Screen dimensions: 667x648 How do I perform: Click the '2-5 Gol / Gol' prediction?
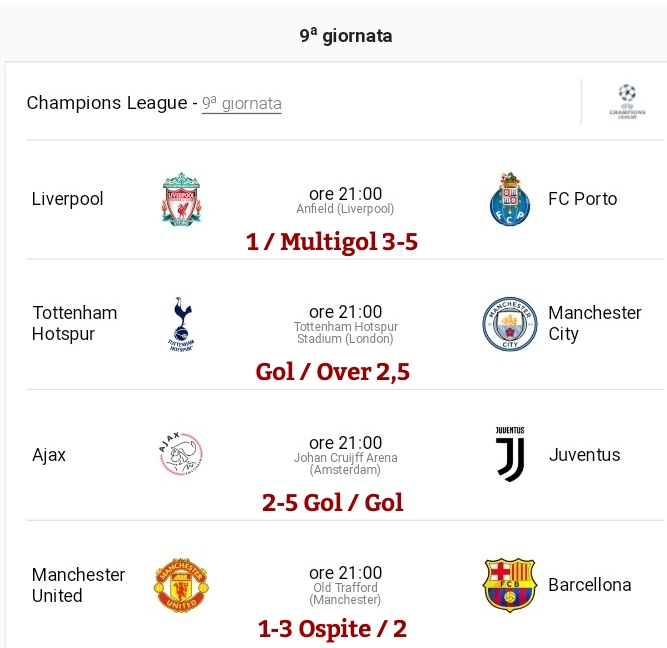(333, 502)
